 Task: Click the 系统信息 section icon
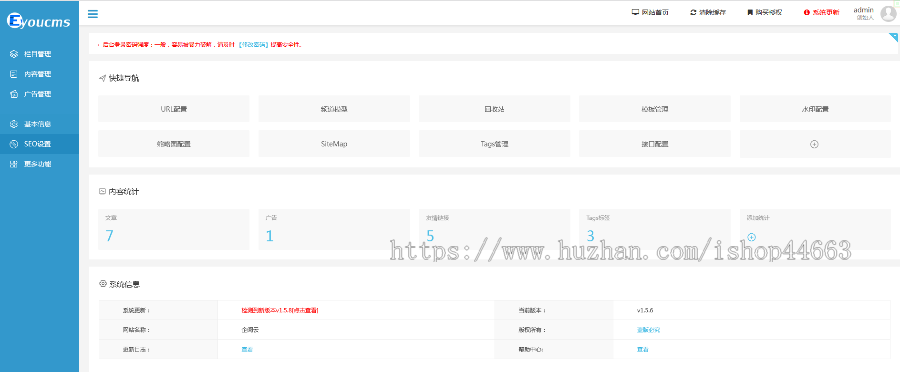pyautogui.click(x=103, y=284)
